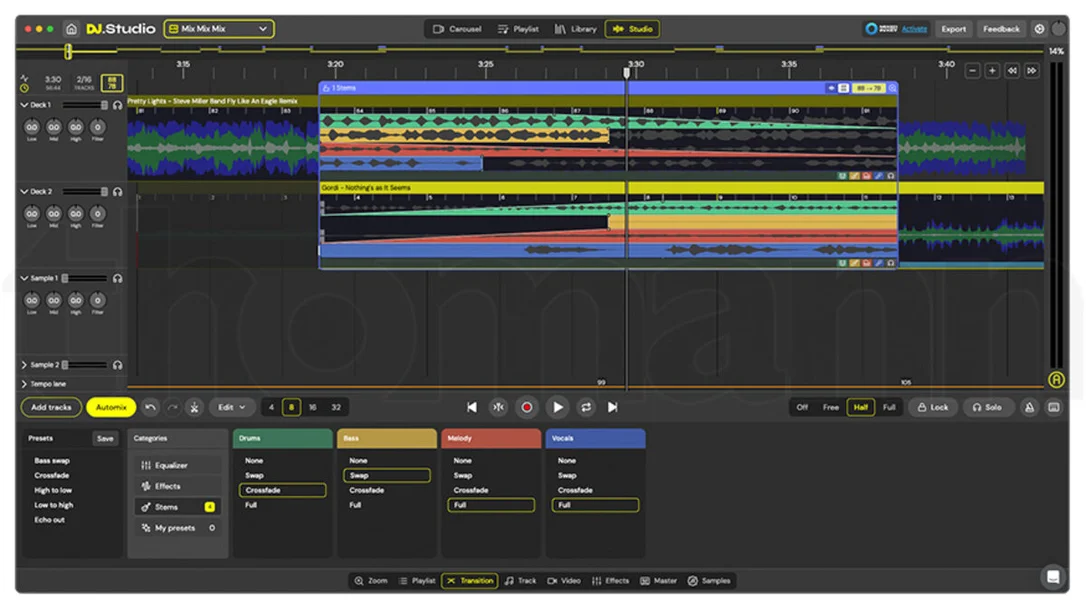Viewport: 1086px width, 610px height.
Task: Click the home icon beside DJ.Studio logo
Action: [x=71, y=29]
